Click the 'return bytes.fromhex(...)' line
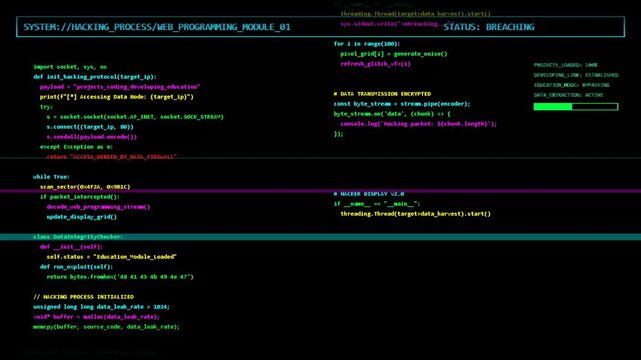 pos(120,277)
